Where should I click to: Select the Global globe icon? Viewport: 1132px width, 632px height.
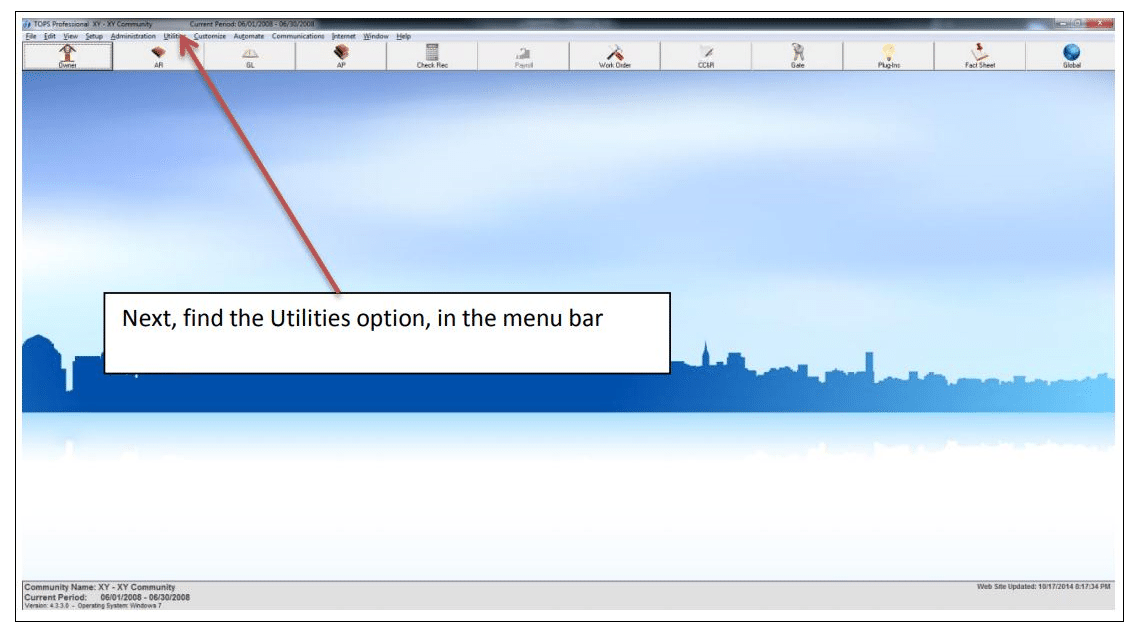point(1071,56)
